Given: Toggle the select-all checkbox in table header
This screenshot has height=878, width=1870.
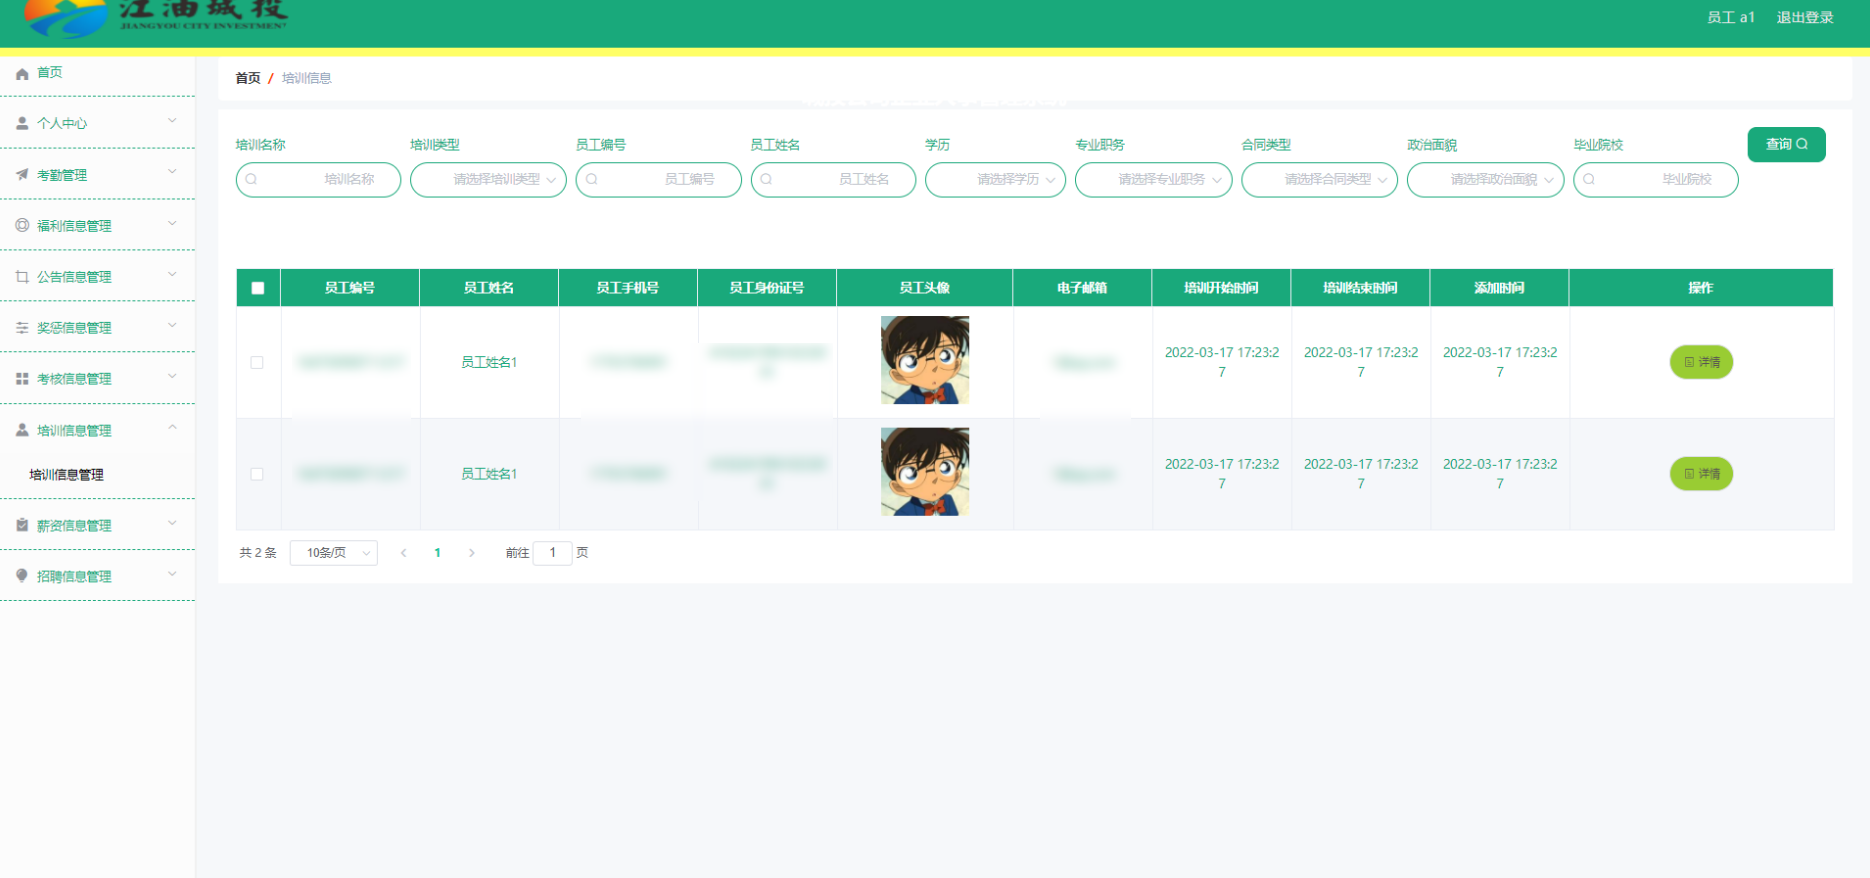Looking at the screenshot, I should click(x=258, y=288).
